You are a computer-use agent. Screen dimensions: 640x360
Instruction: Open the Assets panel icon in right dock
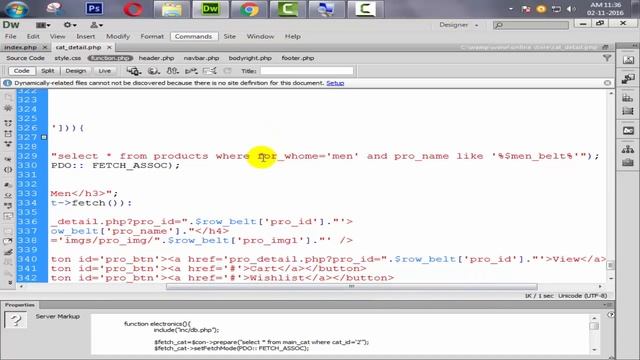[628, 162]
